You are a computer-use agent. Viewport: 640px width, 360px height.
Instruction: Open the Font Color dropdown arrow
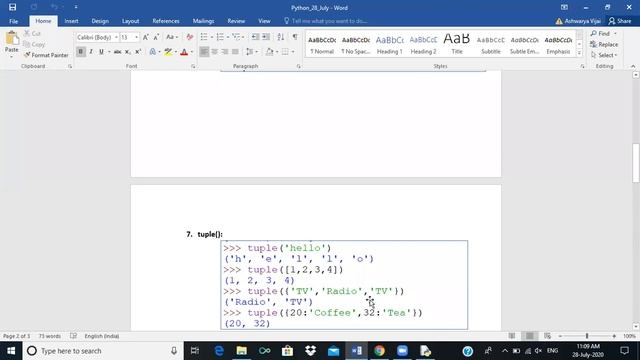(191, 52)
